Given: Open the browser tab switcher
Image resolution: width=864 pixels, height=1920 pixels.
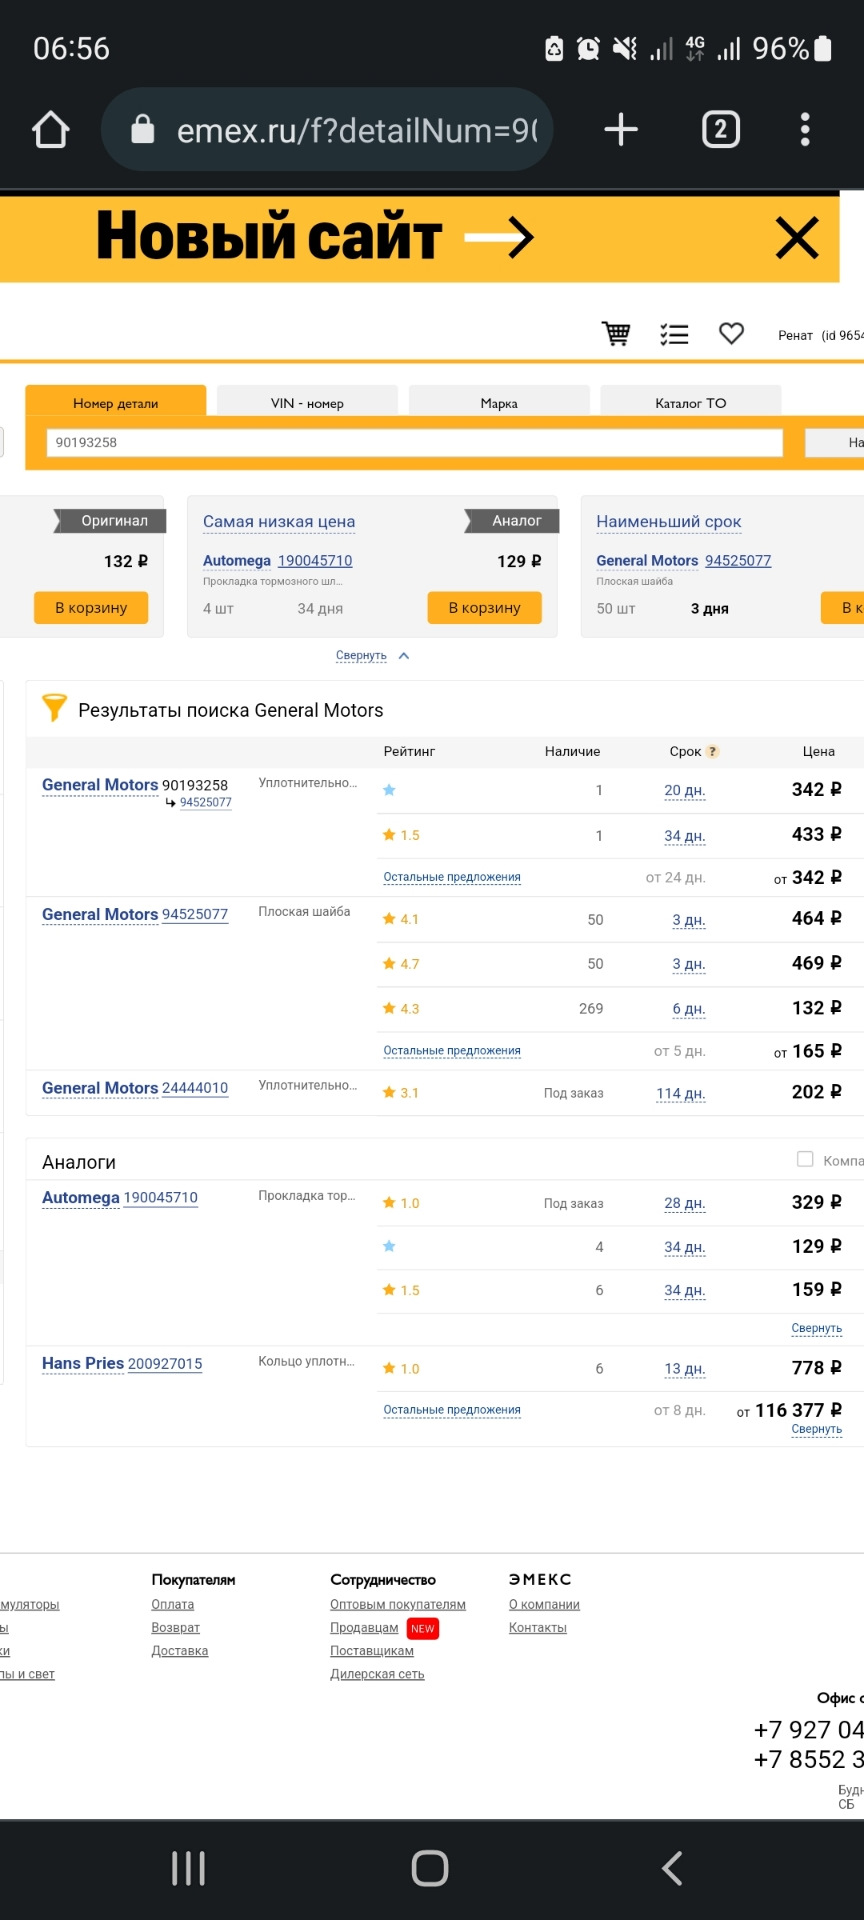Looking at the screenshot, I should click(x=721, y=130).
